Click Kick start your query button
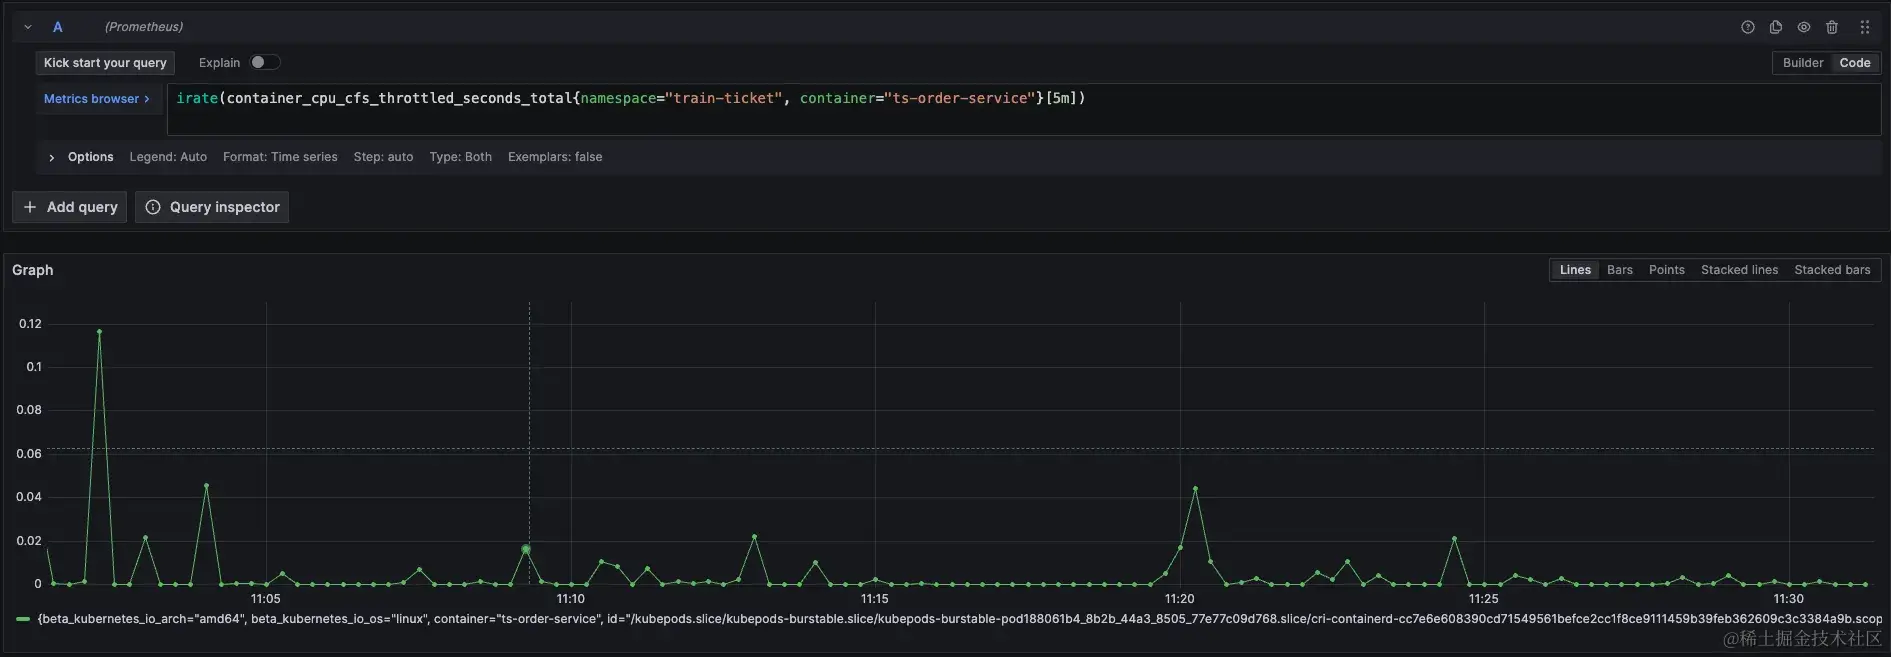Viewport: 1891px width, 657px height. tap(105, 63)
